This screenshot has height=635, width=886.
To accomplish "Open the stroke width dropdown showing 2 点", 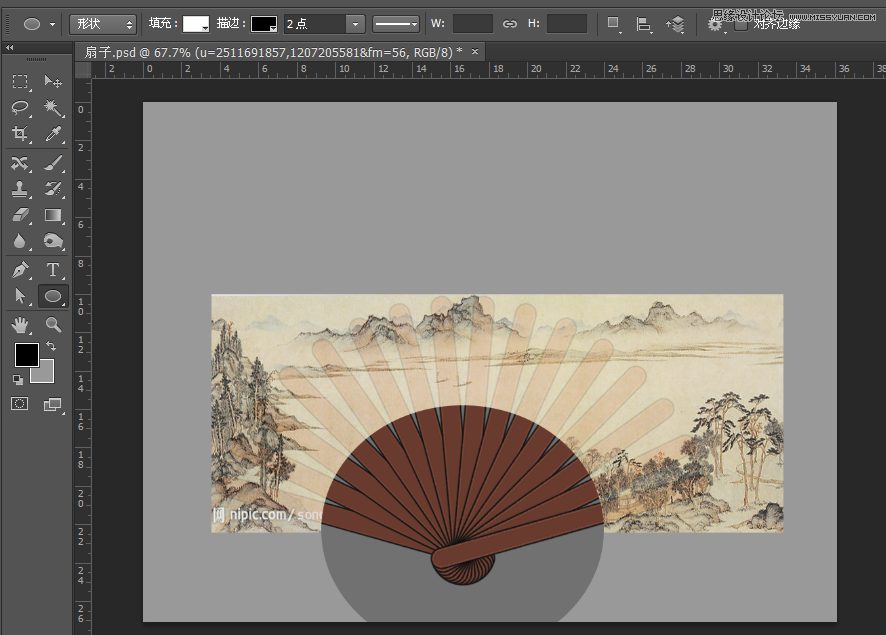I will [x=354, y=24].
